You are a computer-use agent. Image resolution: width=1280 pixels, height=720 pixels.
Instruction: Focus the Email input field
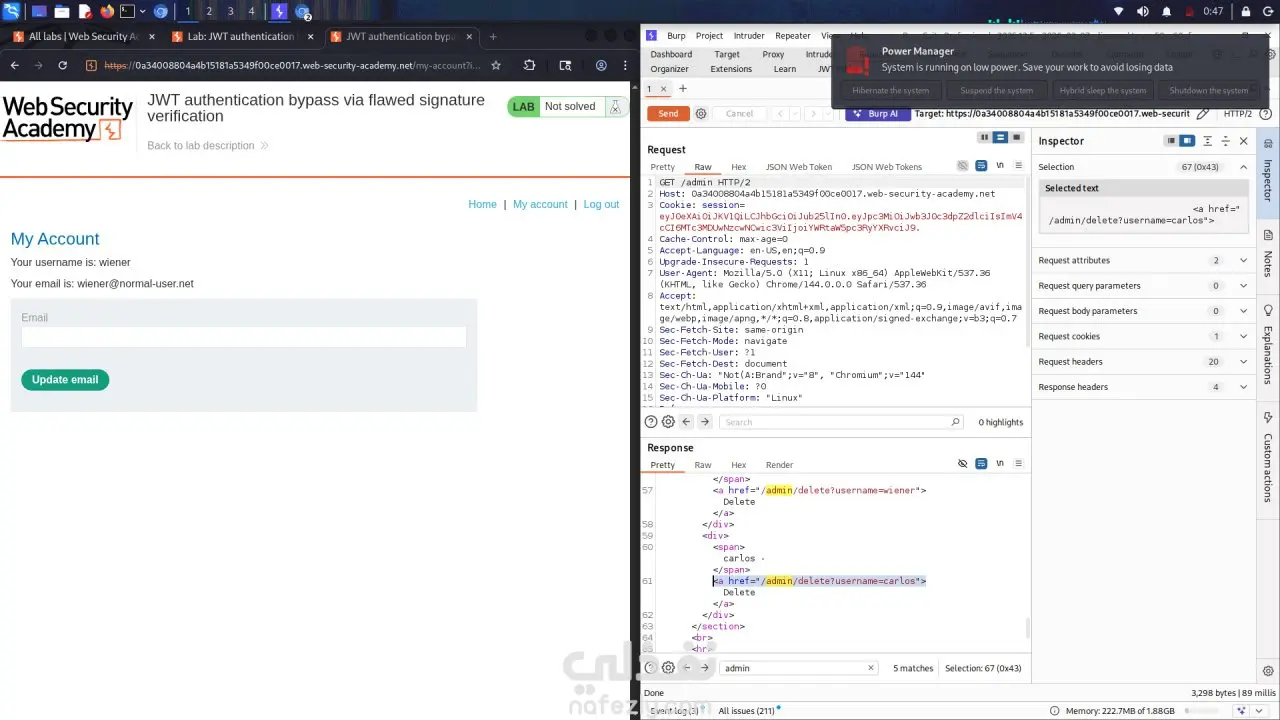(244, 337)
